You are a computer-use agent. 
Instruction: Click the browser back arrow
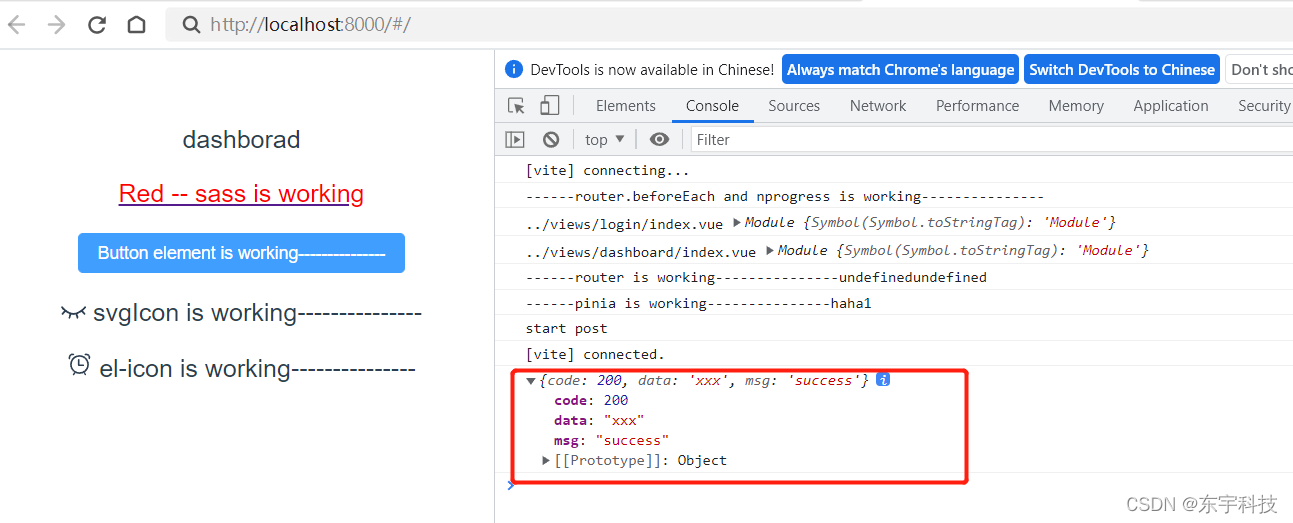[x=16, y=25]
